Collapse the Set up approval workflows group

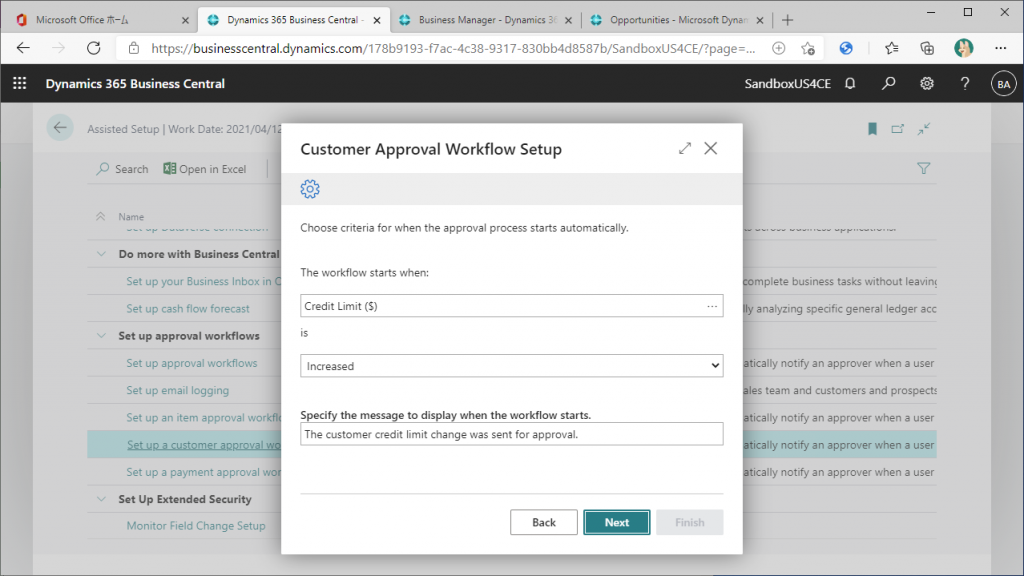101,336
